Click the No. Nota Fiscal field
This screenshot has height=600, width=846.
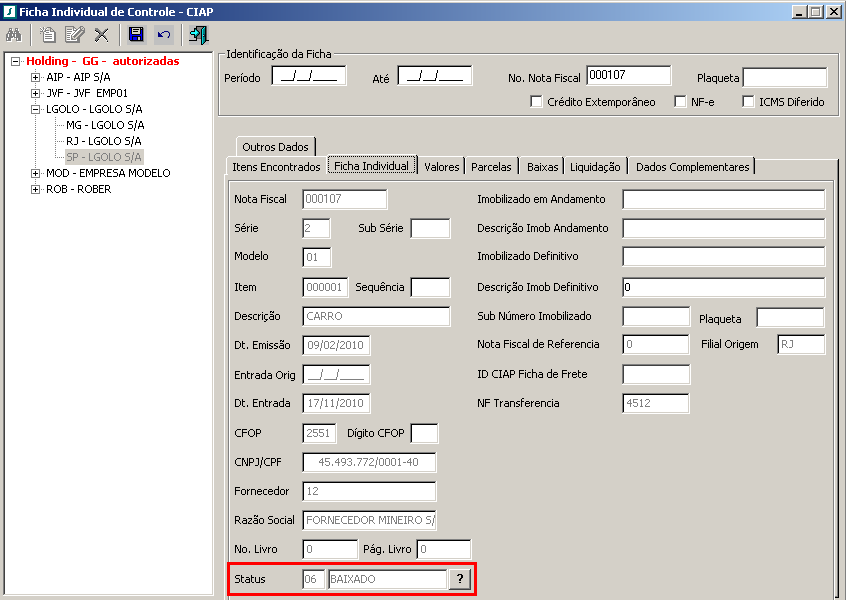coord(628,76)
